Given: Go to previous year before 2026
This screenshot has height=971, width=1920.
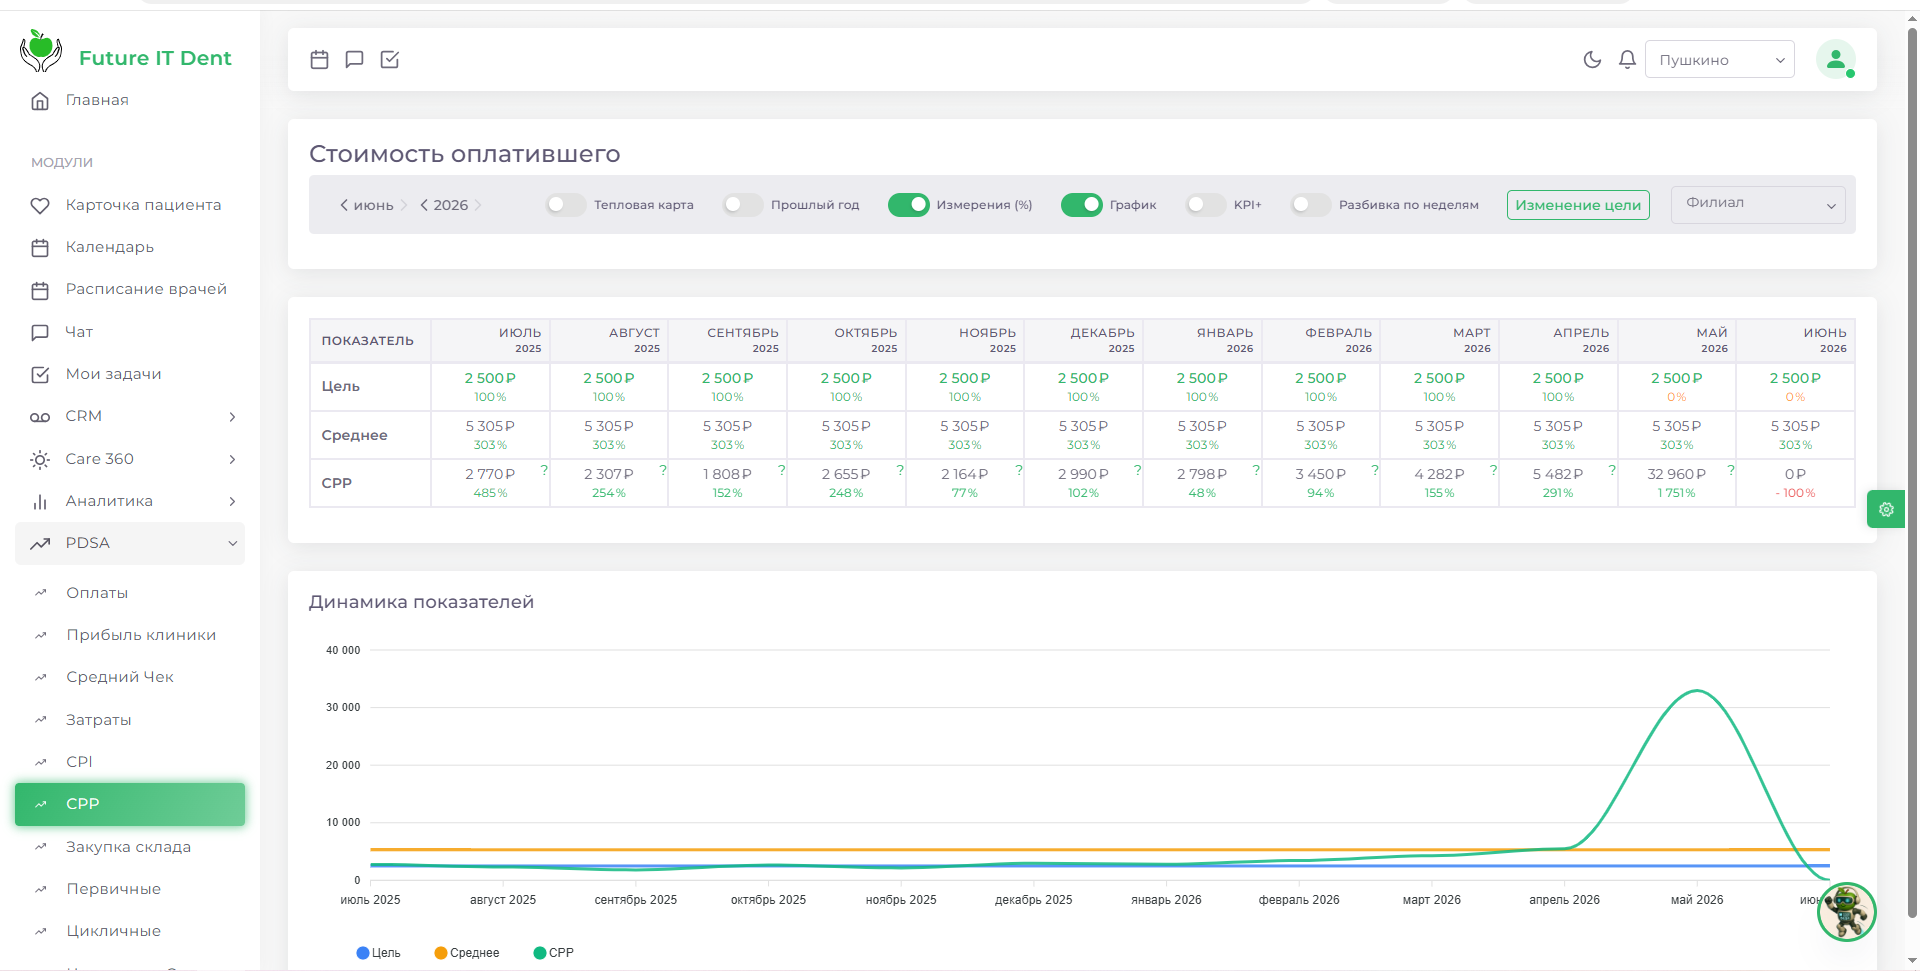Looking at the screenshot, I should click(425, 205).
